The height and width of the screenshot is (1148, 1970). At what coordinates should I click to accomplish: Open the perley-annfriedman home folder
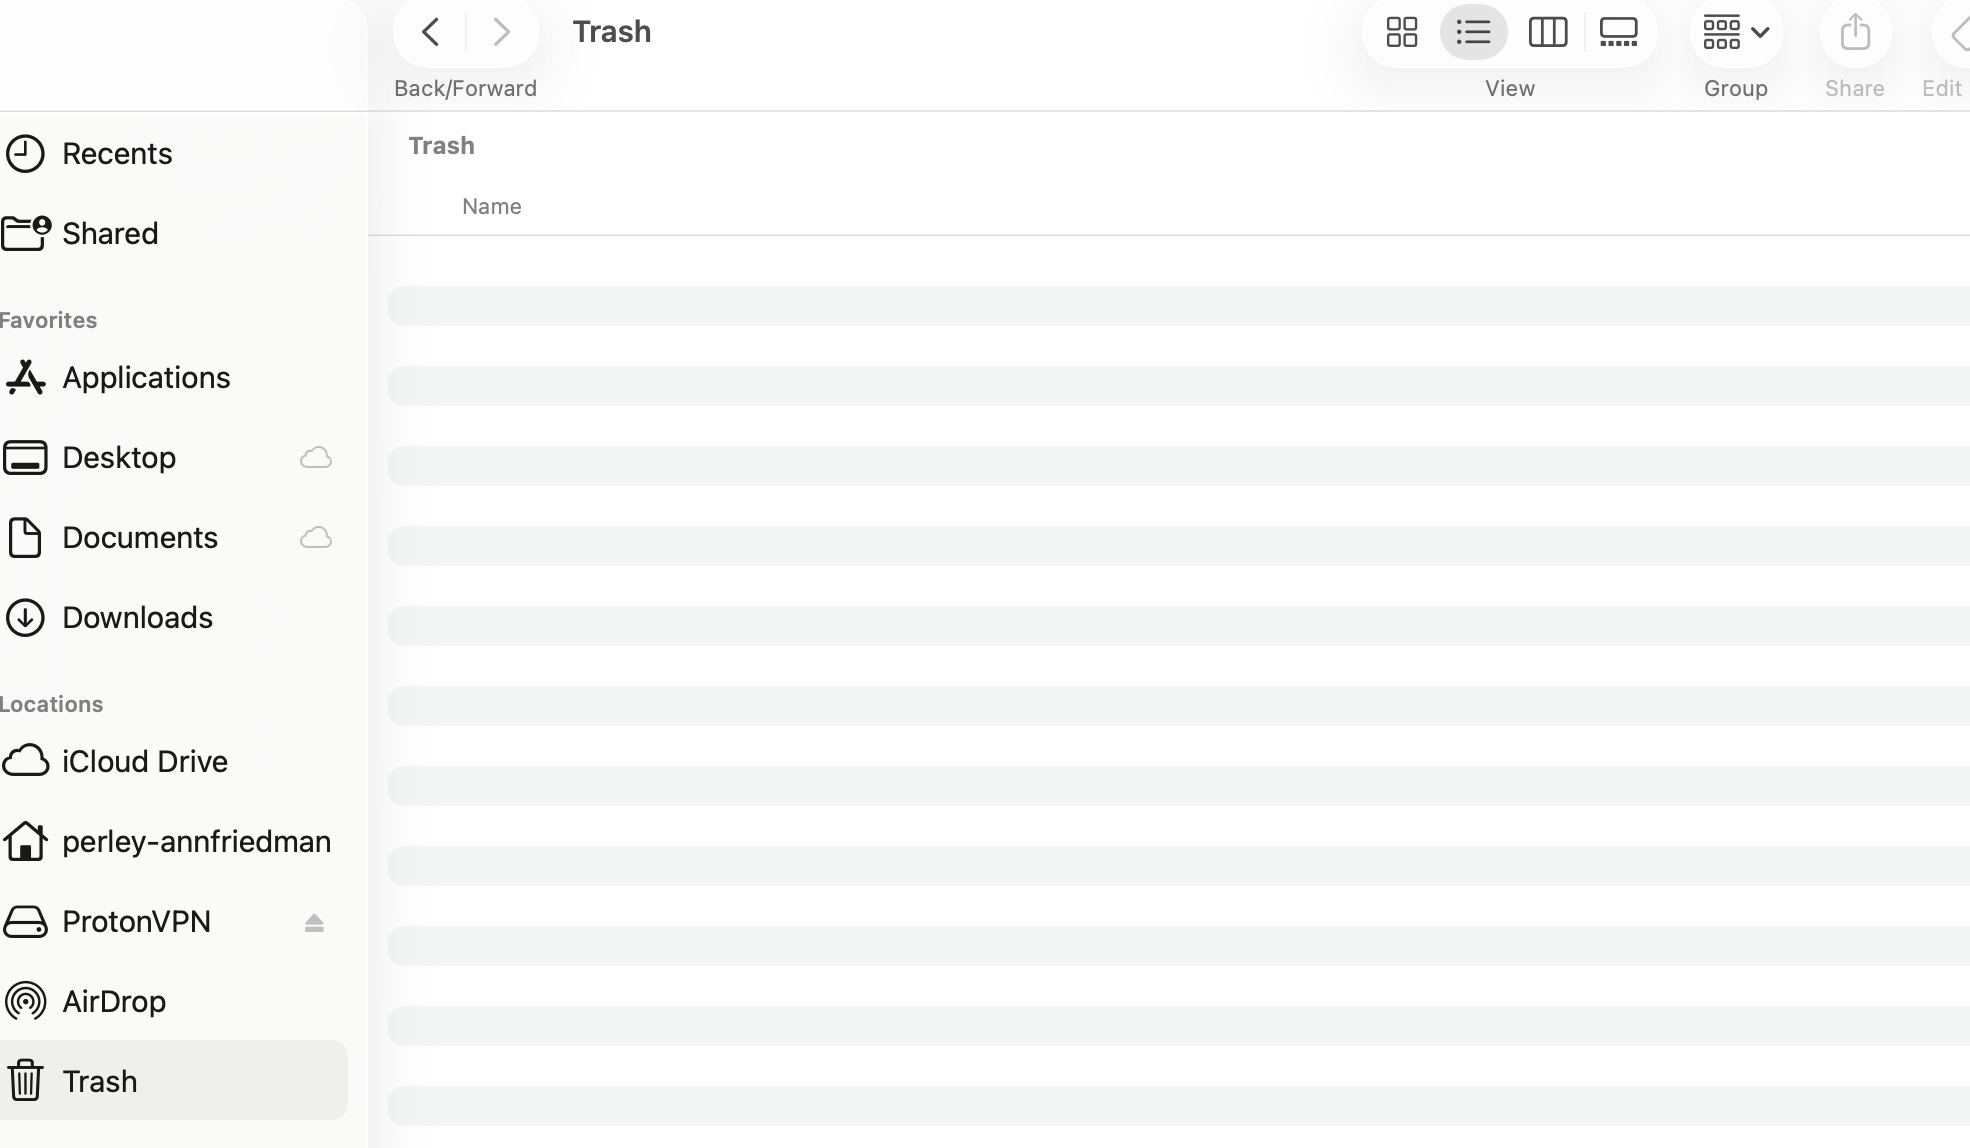(x=196, y=842)
